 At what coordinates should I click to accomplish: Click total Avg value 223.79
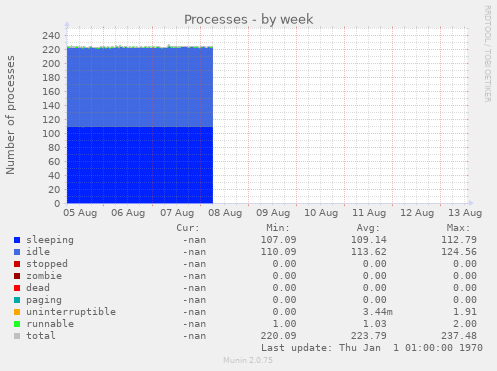tap(369, 336)
